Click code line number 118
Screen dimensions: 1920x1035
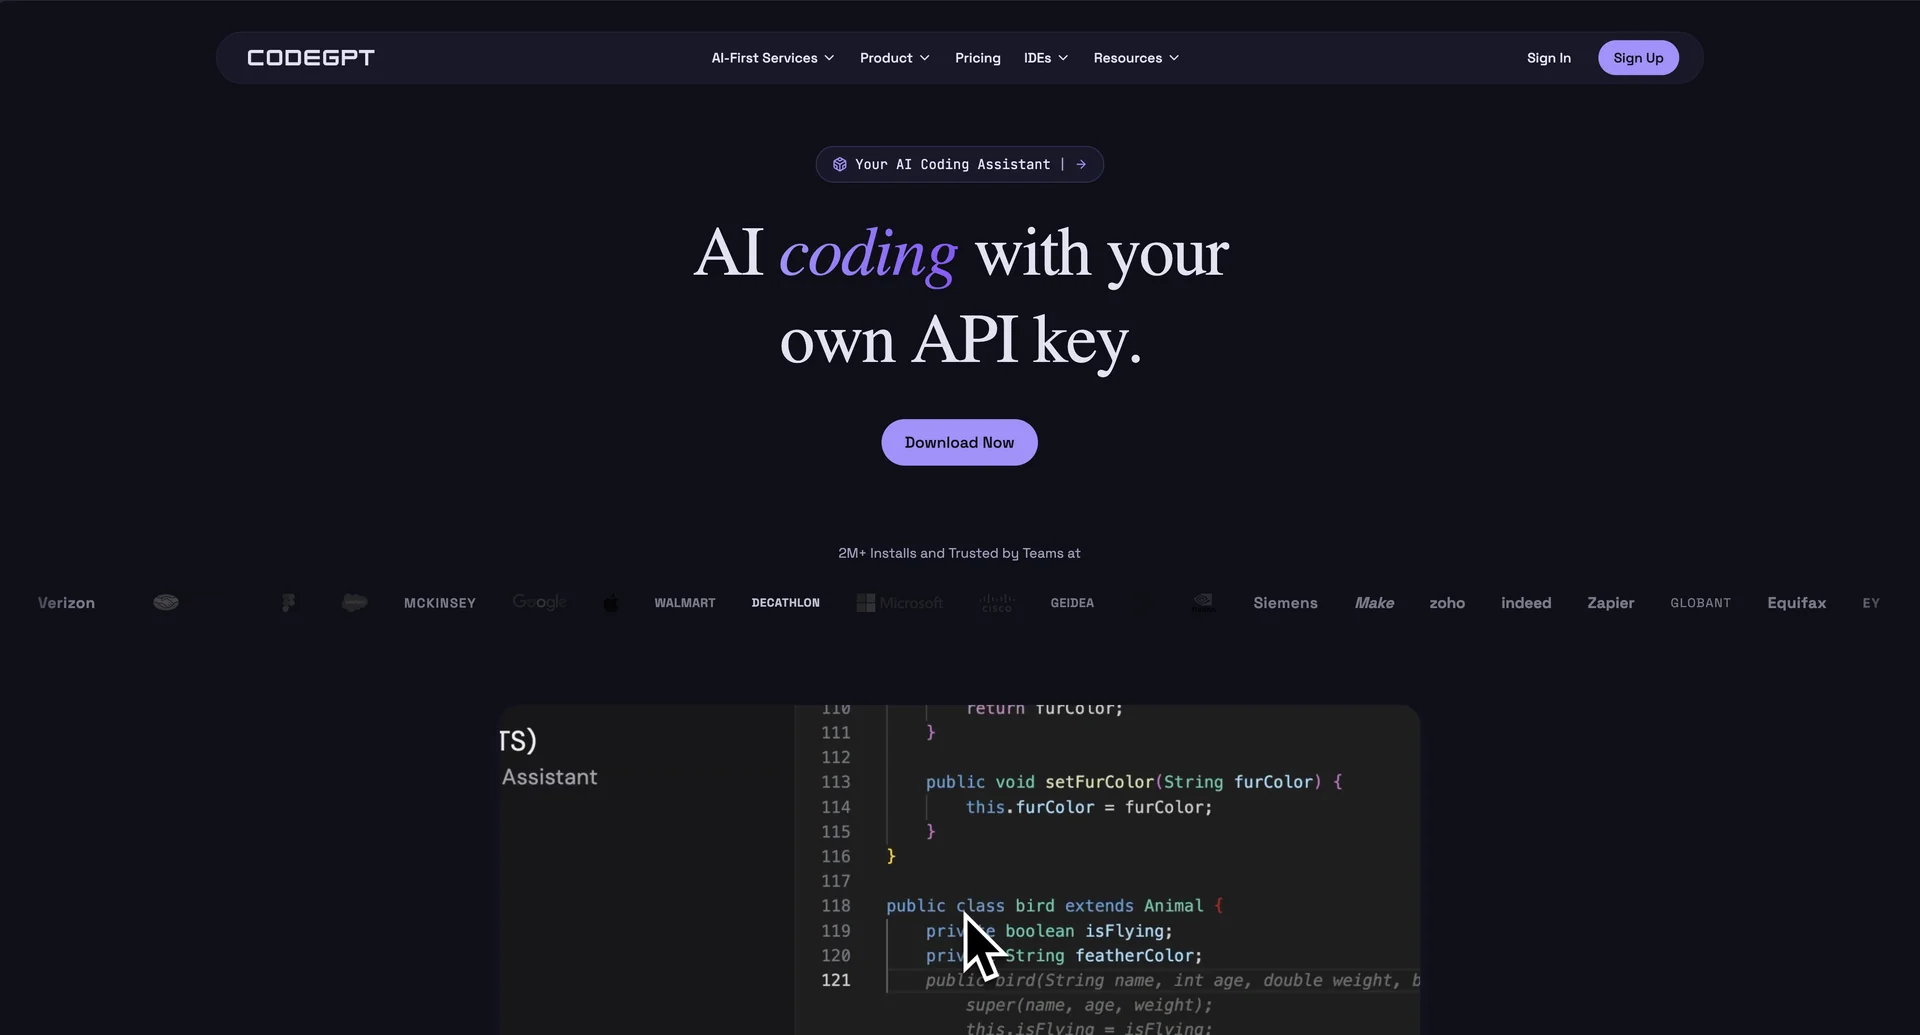pos(835,906)
